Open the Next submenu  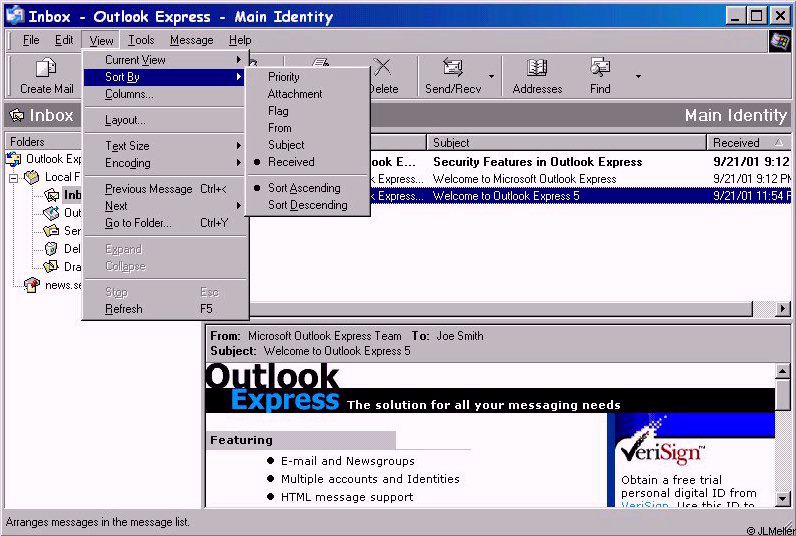pos(165,206)
